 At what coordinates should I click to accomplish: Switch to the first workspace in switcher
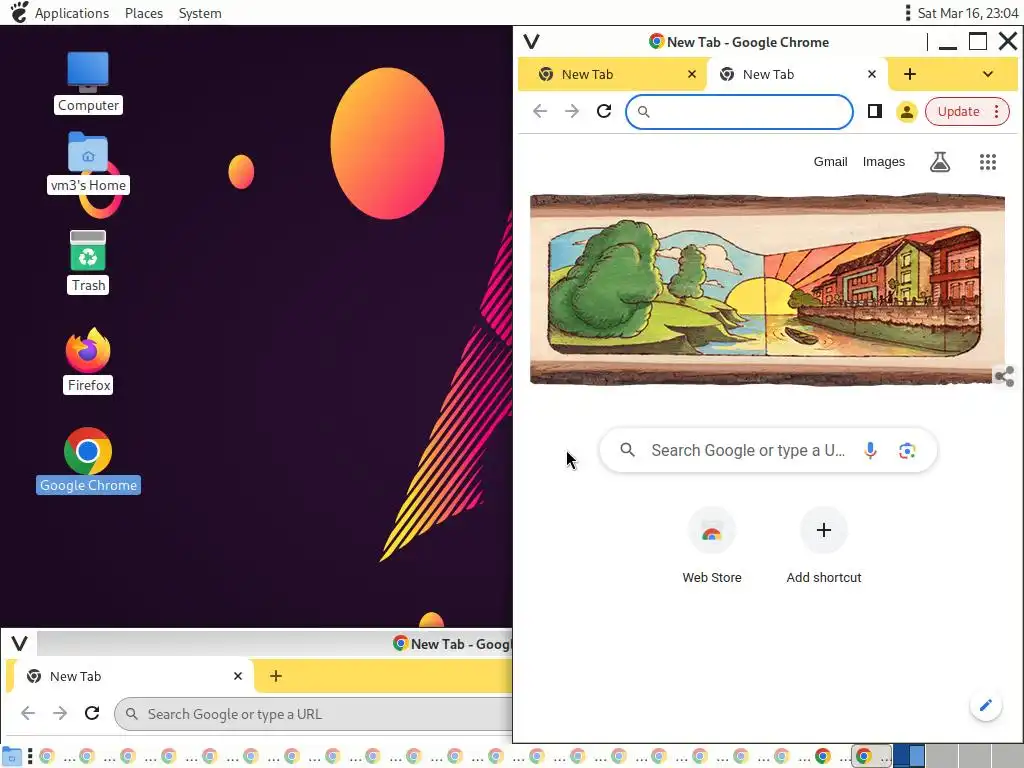(x=908, y=756)
